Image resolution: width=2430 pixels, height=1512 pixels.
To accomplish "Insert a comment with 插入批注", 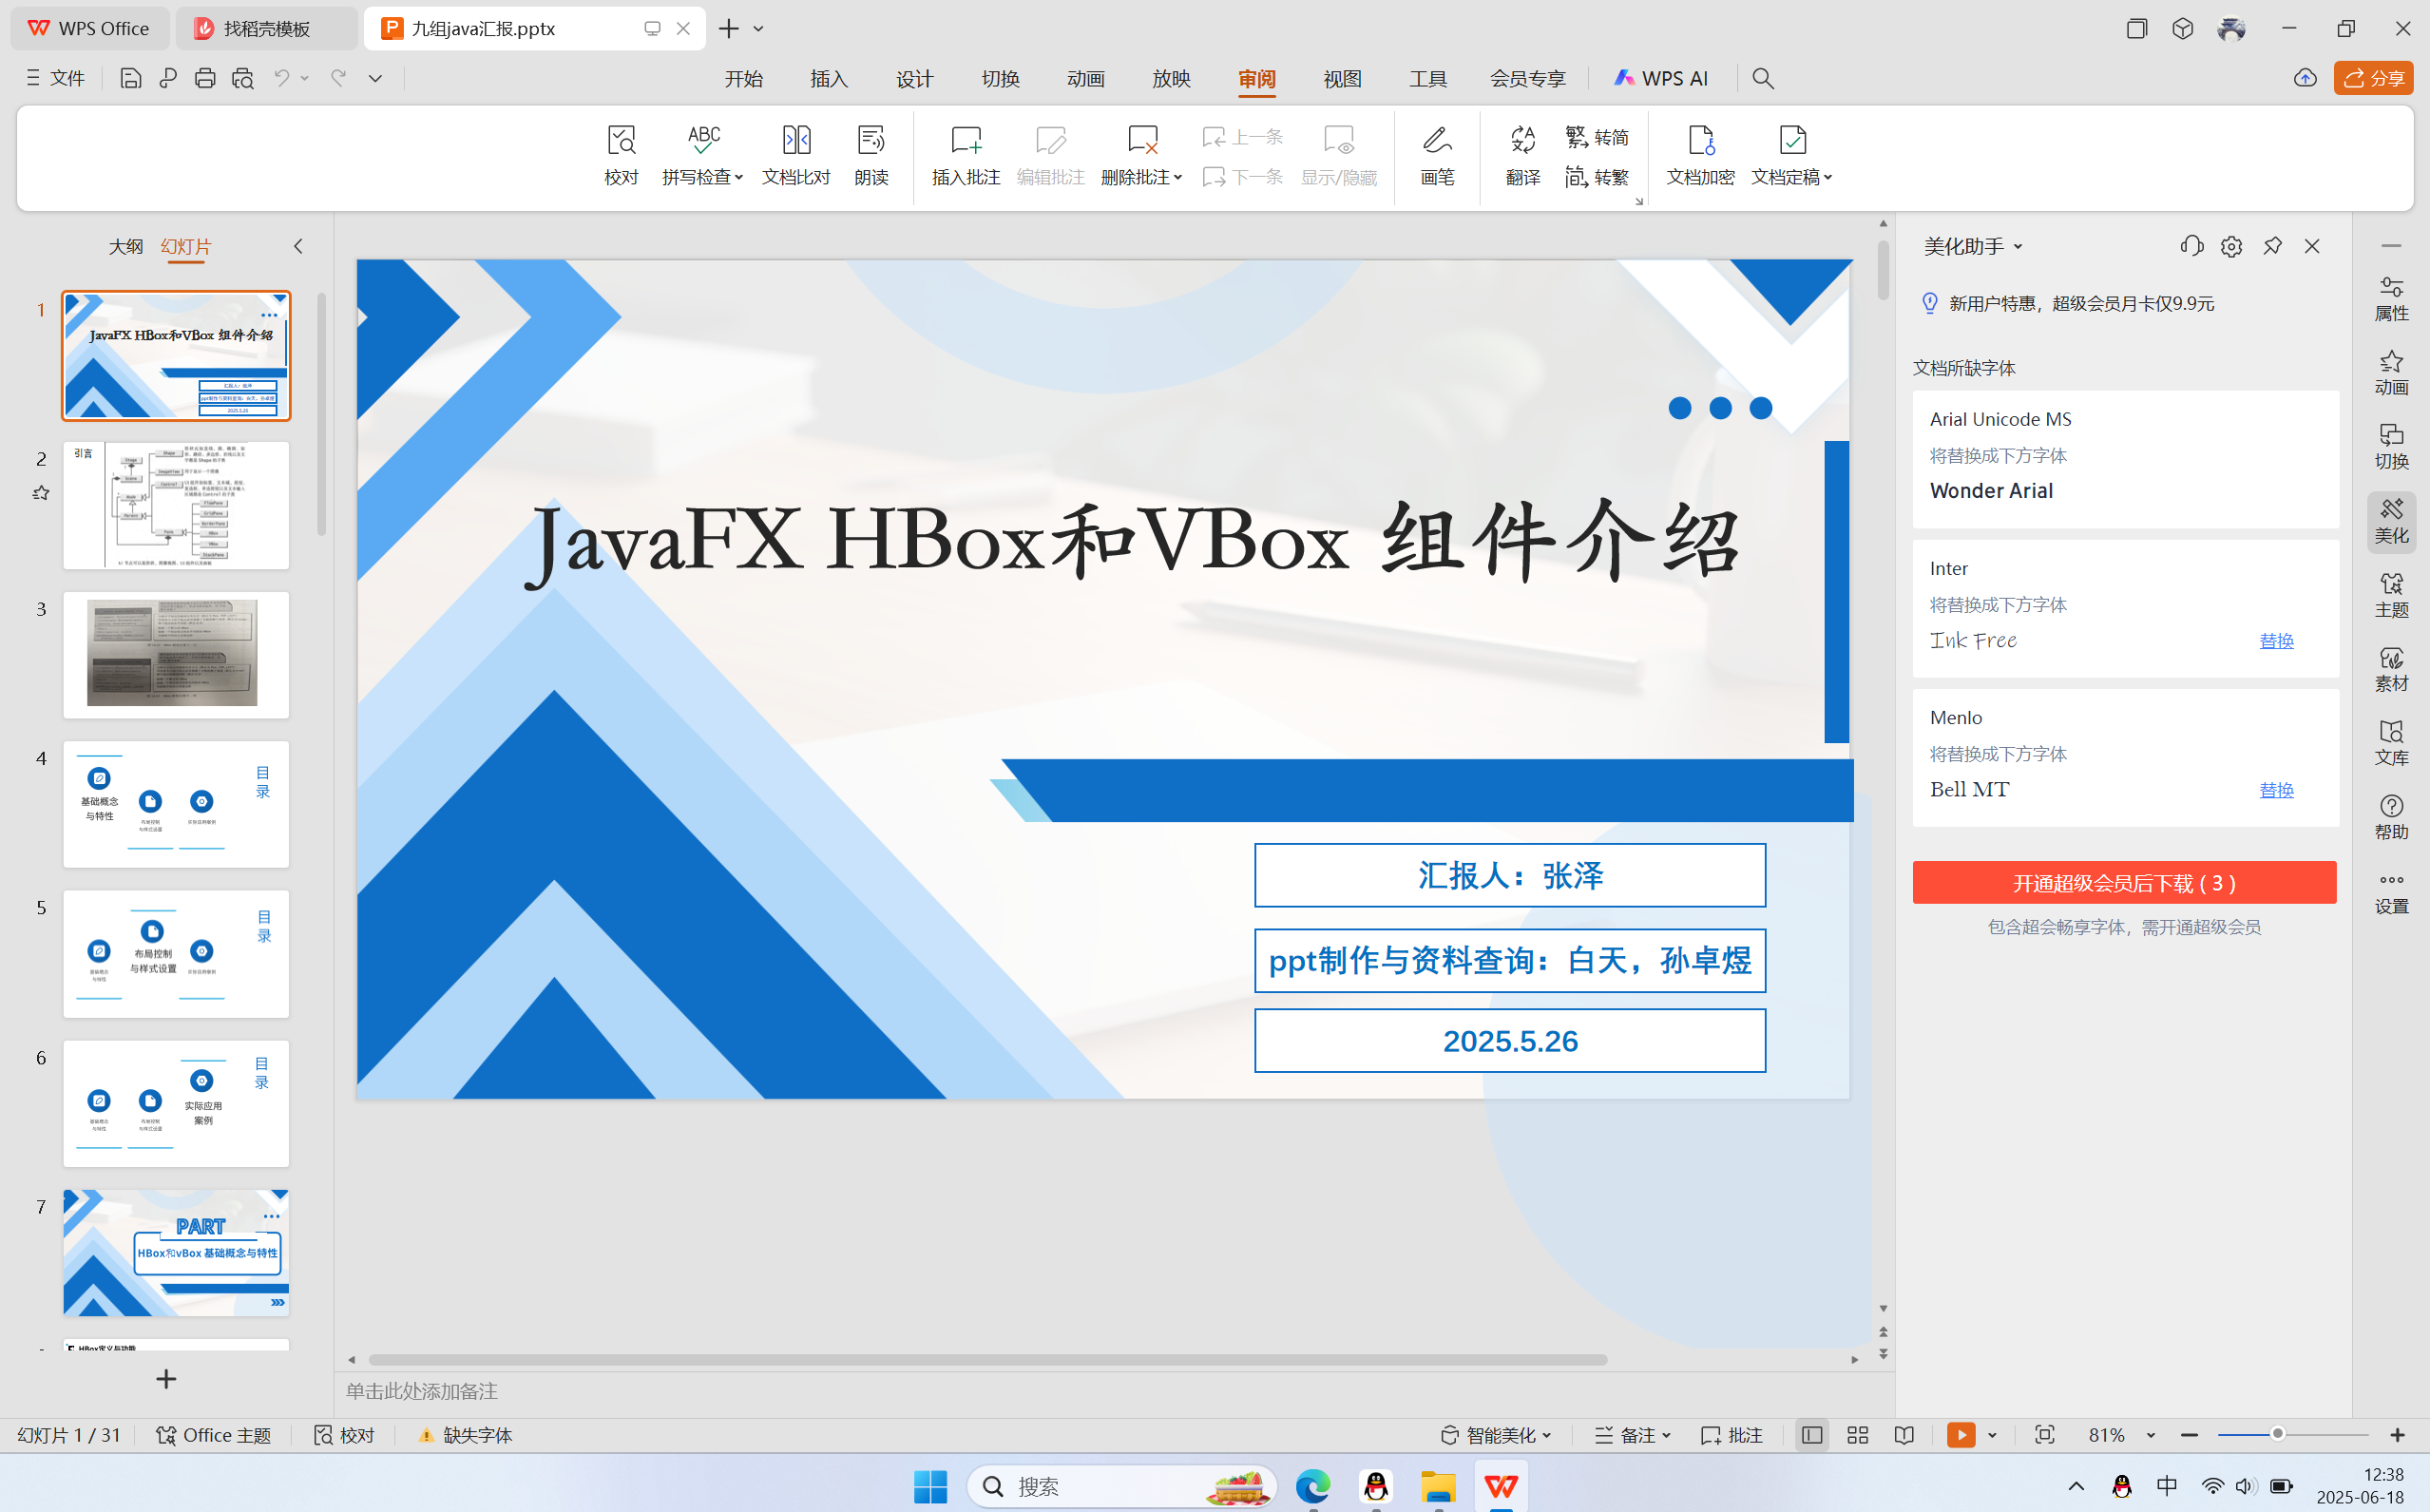I will pos(965,153).
